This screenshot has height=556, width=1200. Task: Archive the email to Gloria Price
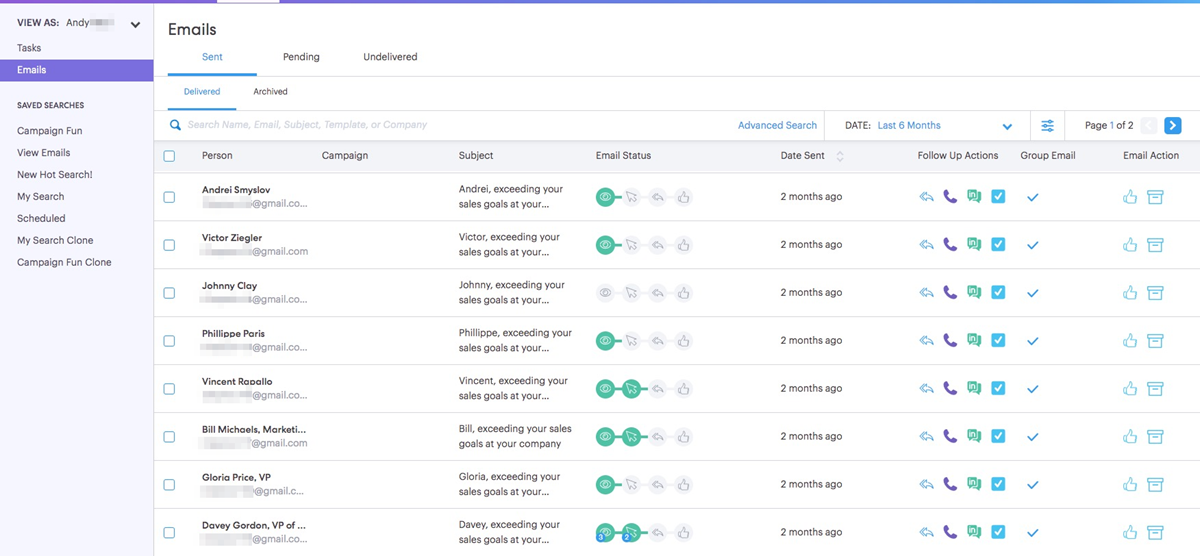[x=1155, y=485]
